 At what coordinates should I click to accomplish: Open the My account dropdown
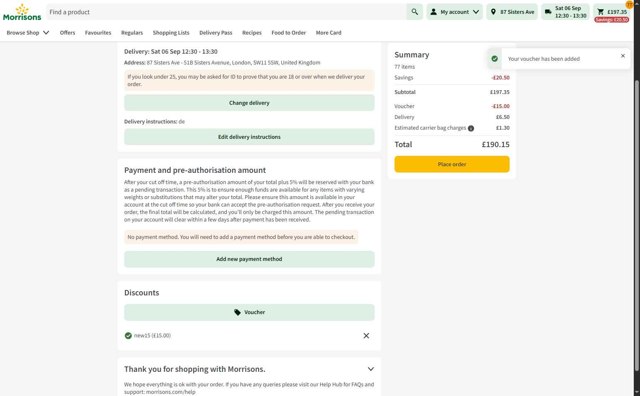pos(455,12)
